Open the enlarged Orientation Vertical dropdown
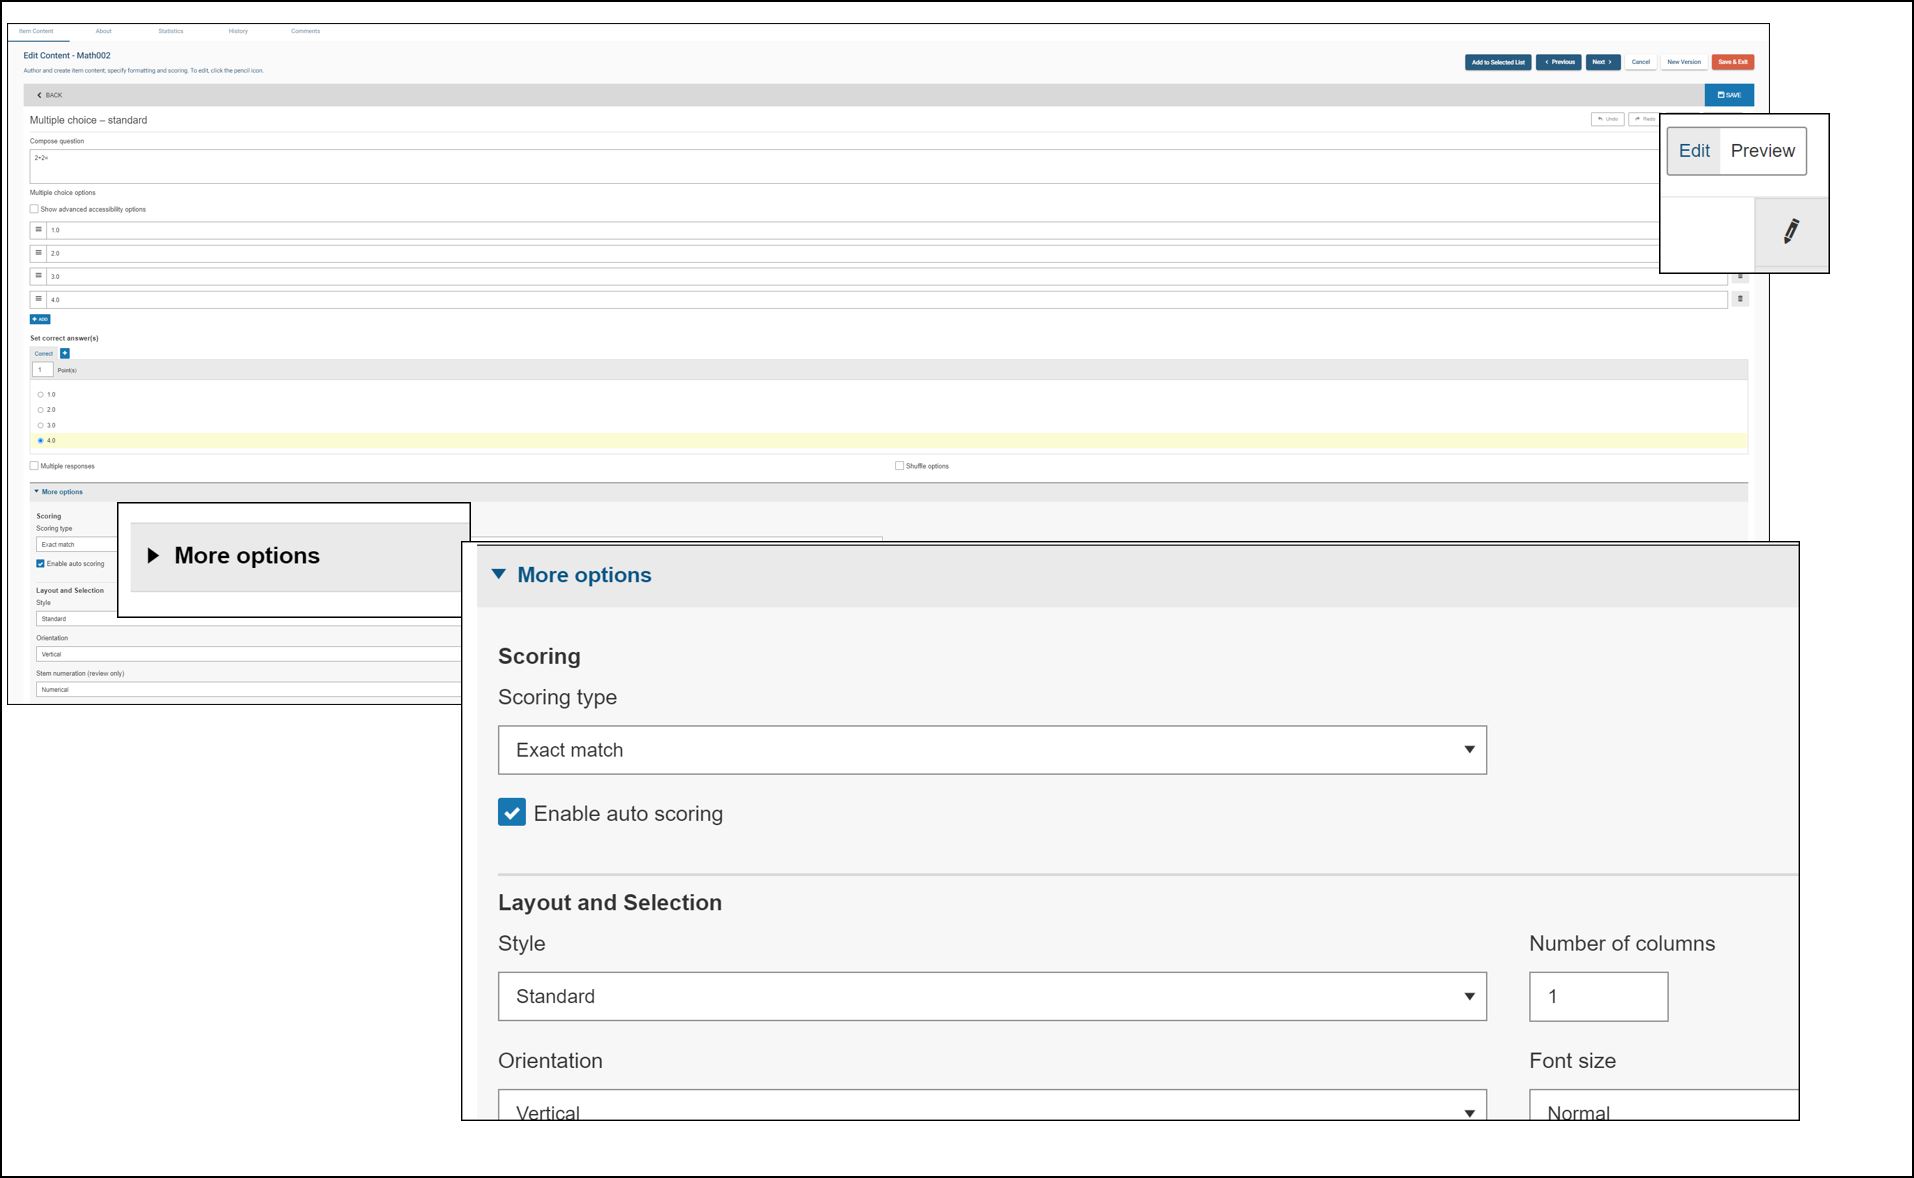This screenshot has width=1914, height=1178. pos(992,1105)
